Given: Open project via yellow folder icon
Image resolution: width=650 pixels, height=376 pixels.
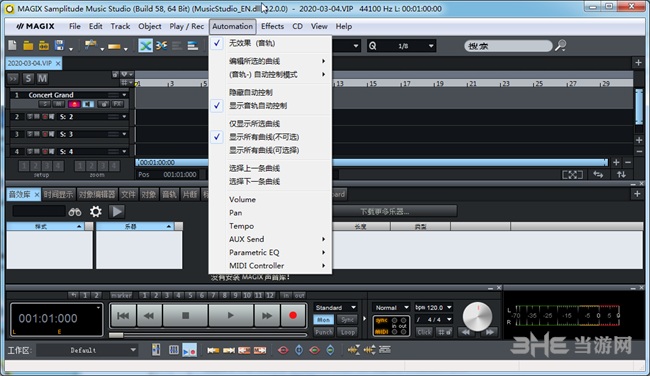Looking at the screenshot, I should point(28,46).
